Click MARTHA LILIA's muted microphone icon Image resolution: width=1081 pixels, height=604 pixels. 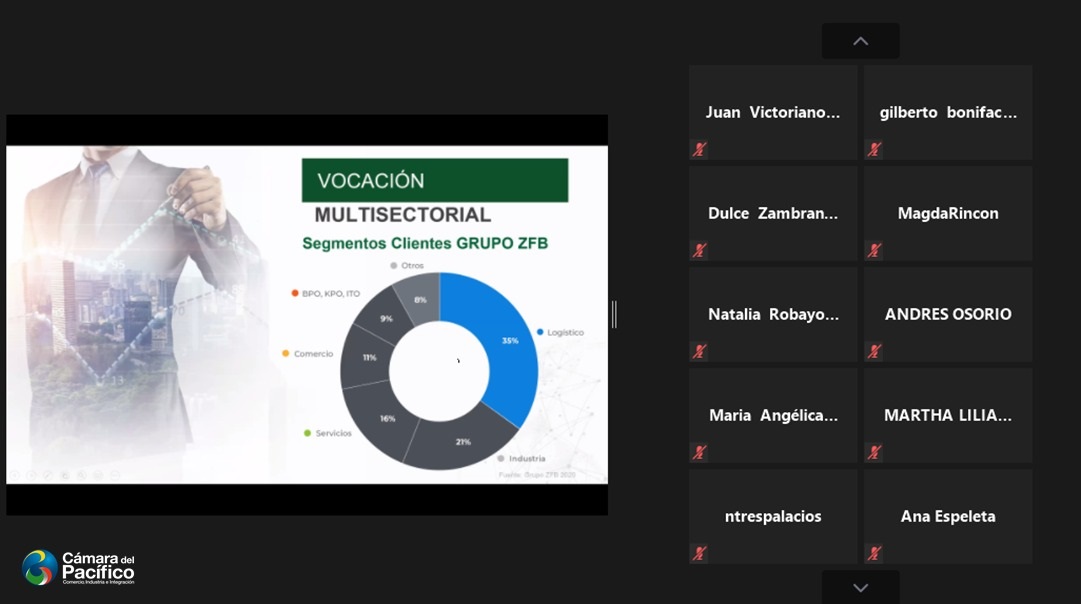[875, 452]
